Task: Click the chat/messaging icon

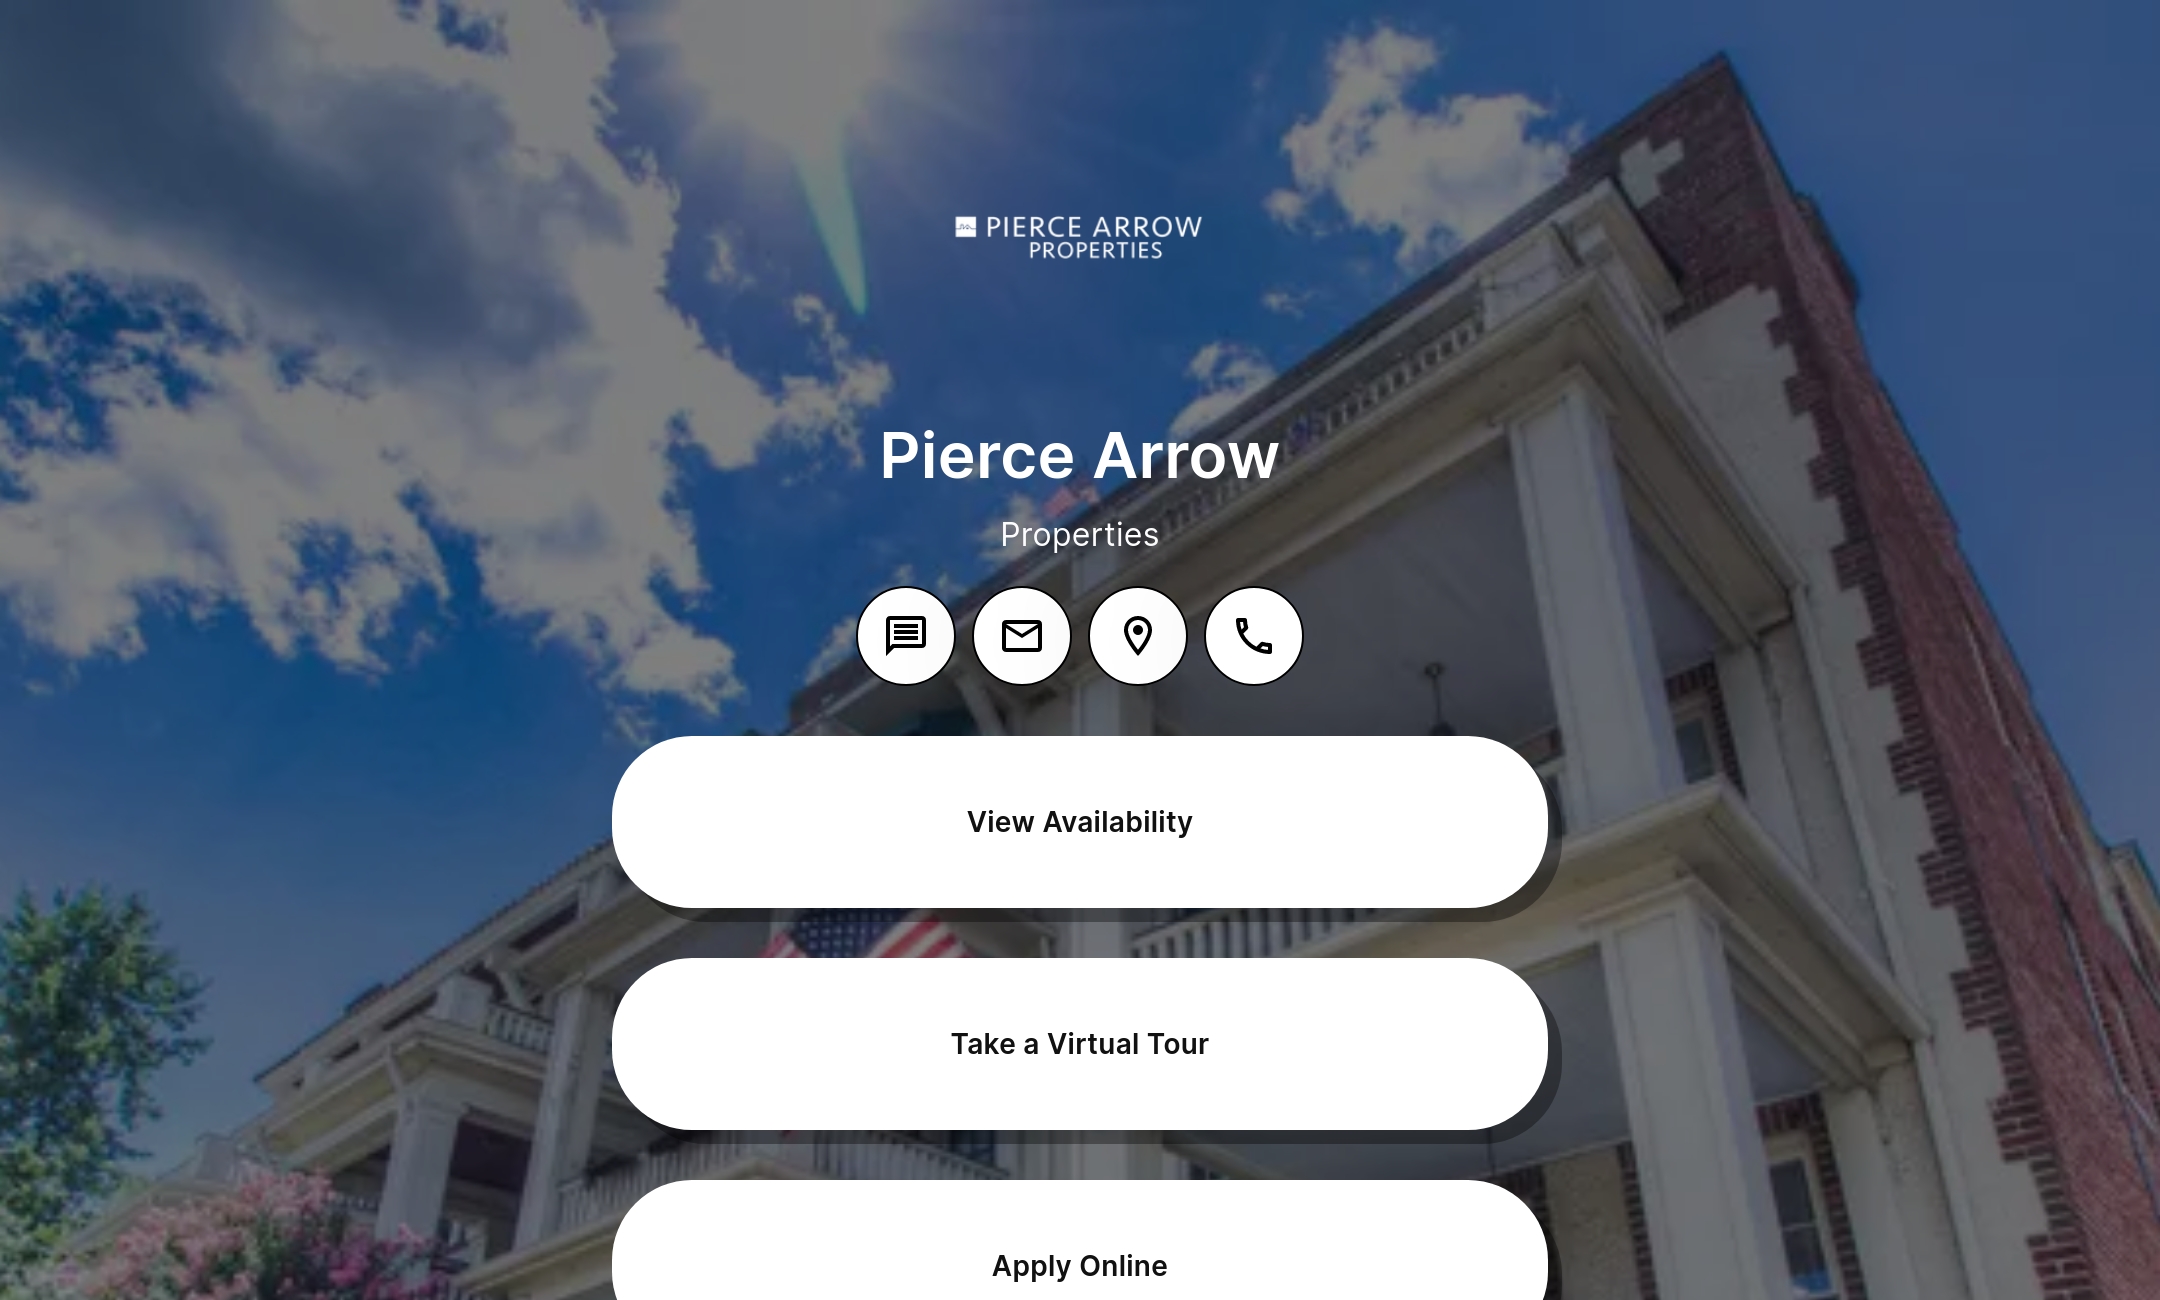Action: (906, 635)
